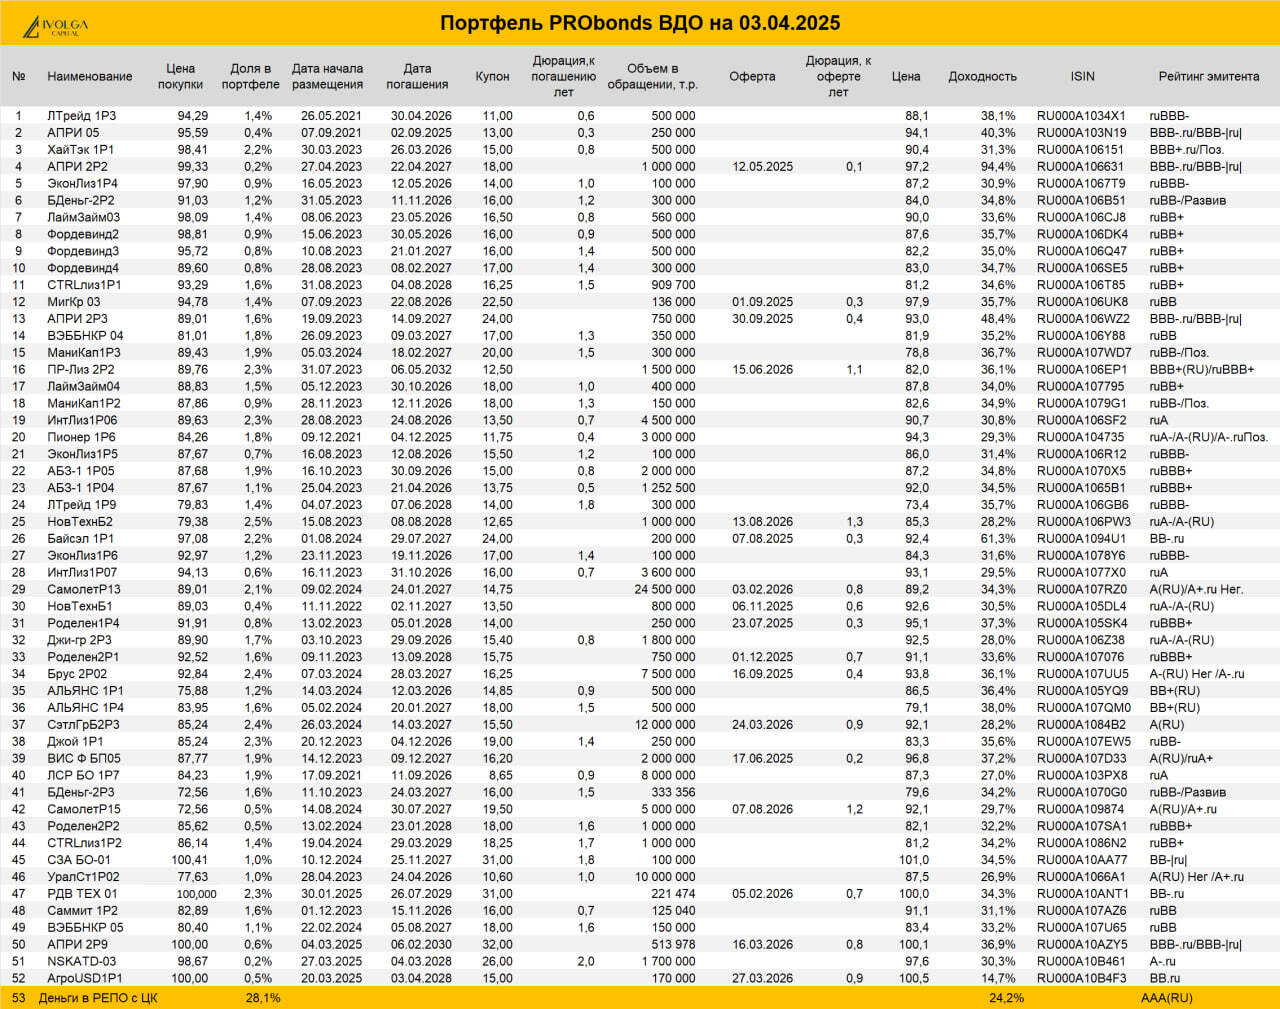Click the offer date '12.05.2025'

762,167
